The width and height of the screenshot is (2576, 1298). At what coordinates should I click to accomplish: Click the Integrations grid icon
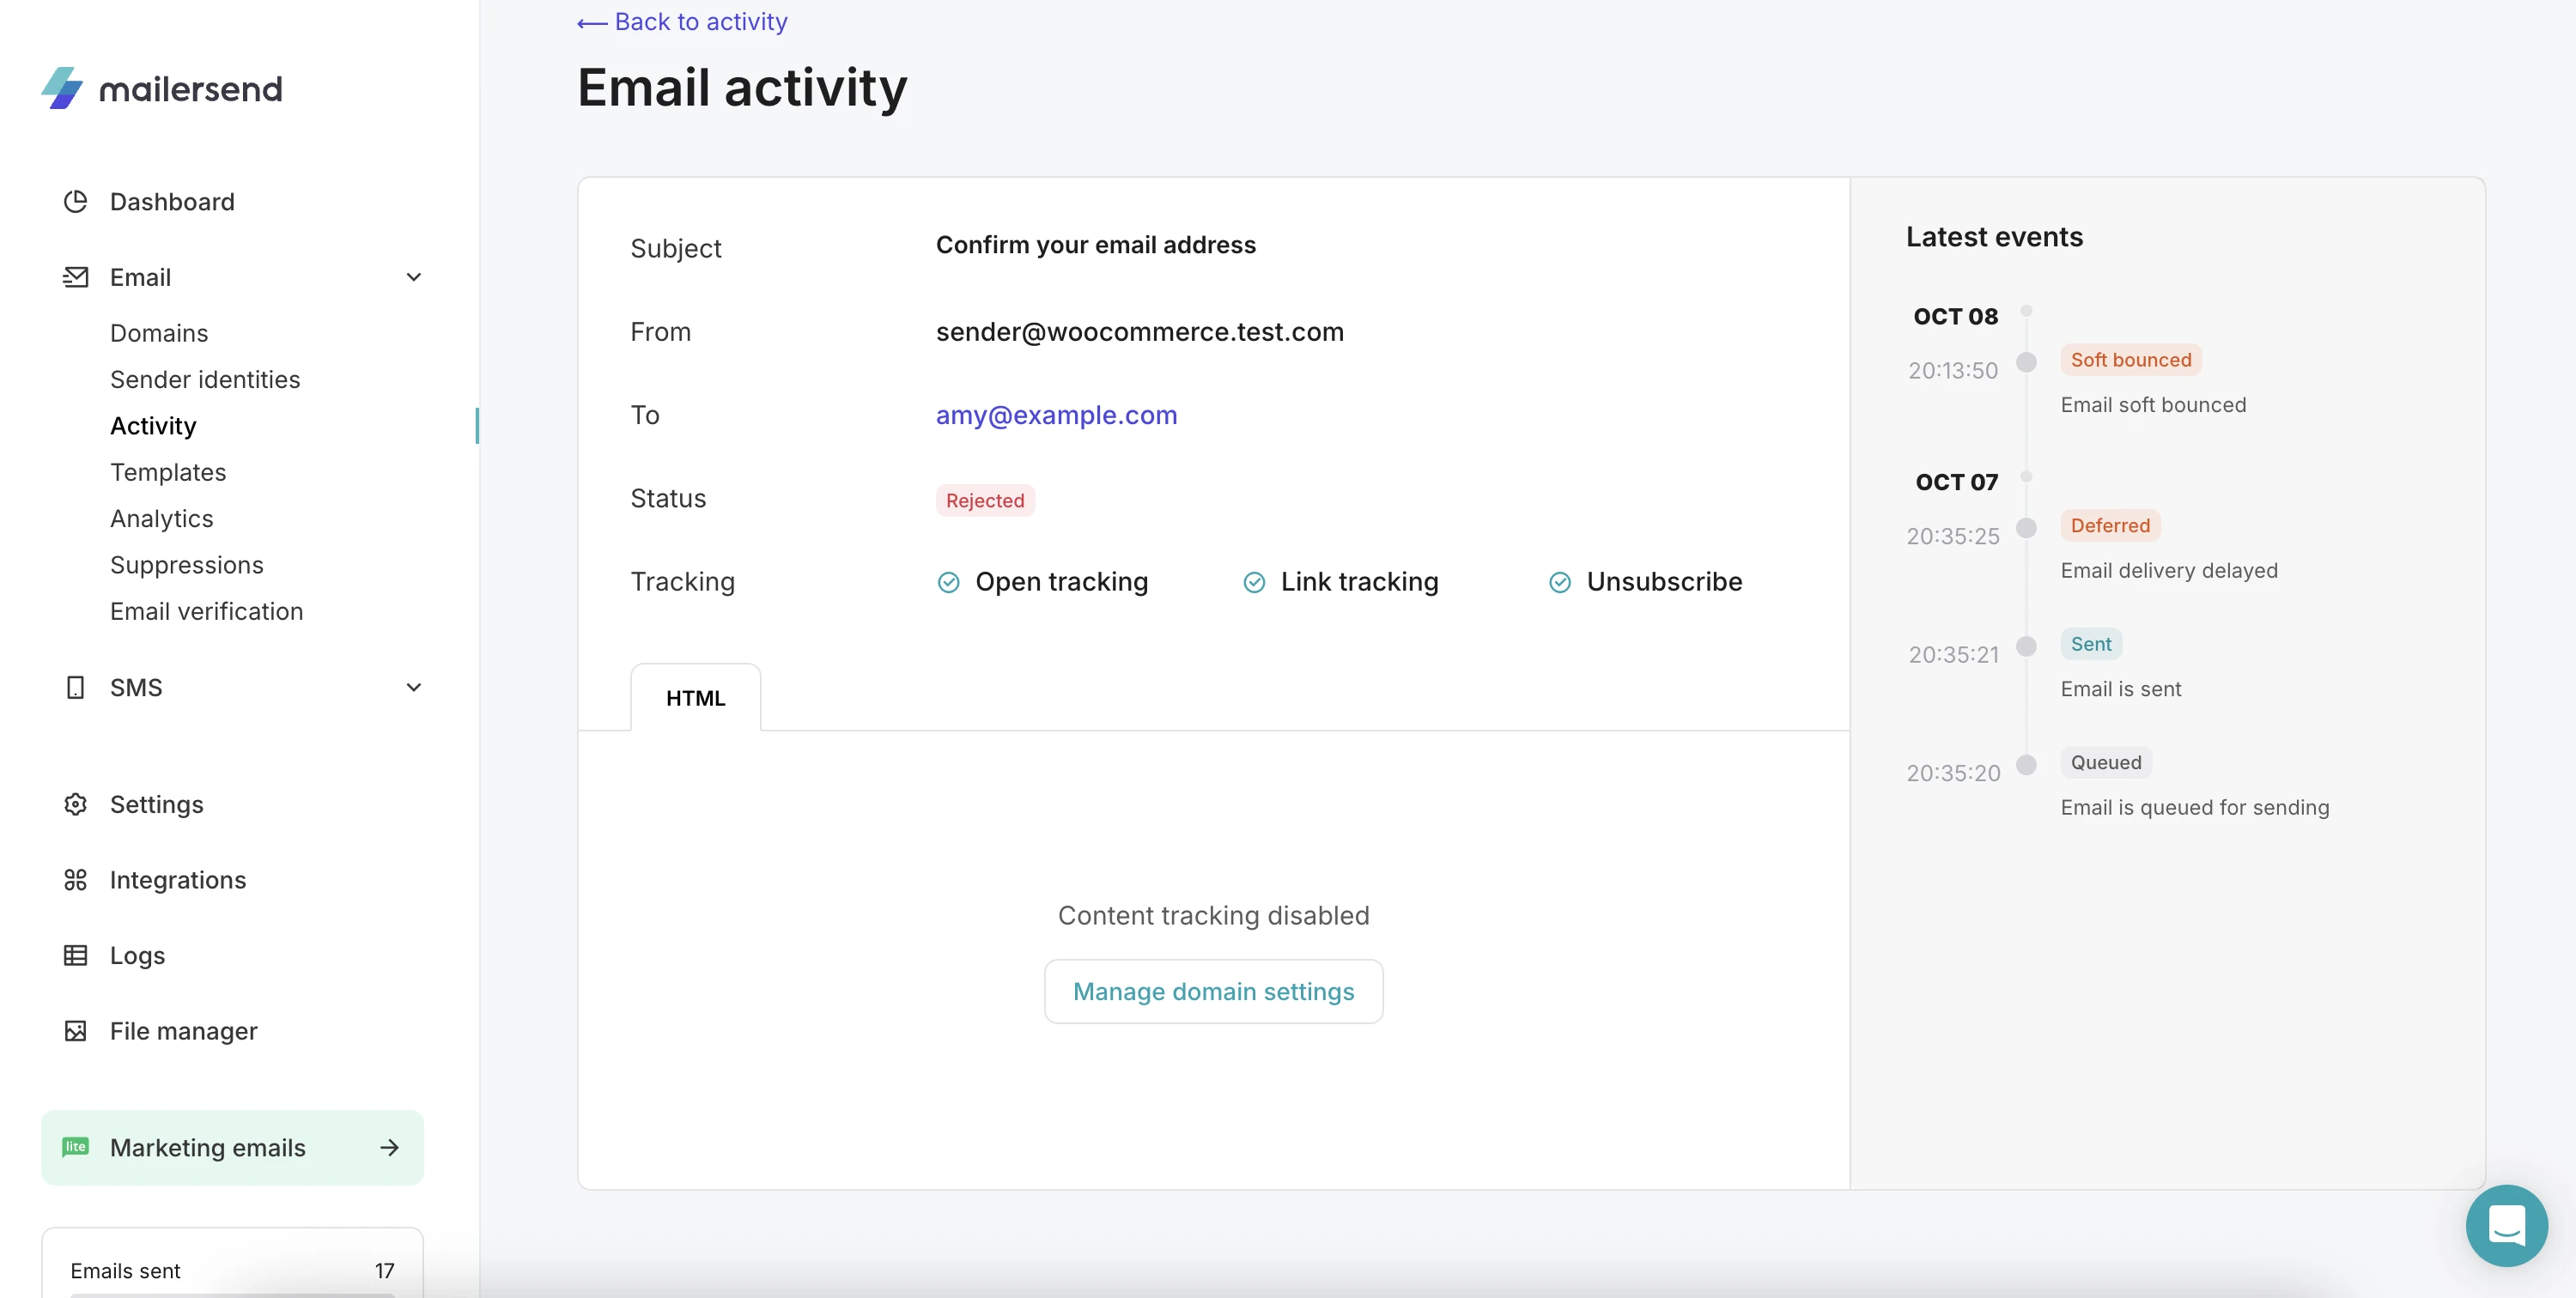click(75, 880)
